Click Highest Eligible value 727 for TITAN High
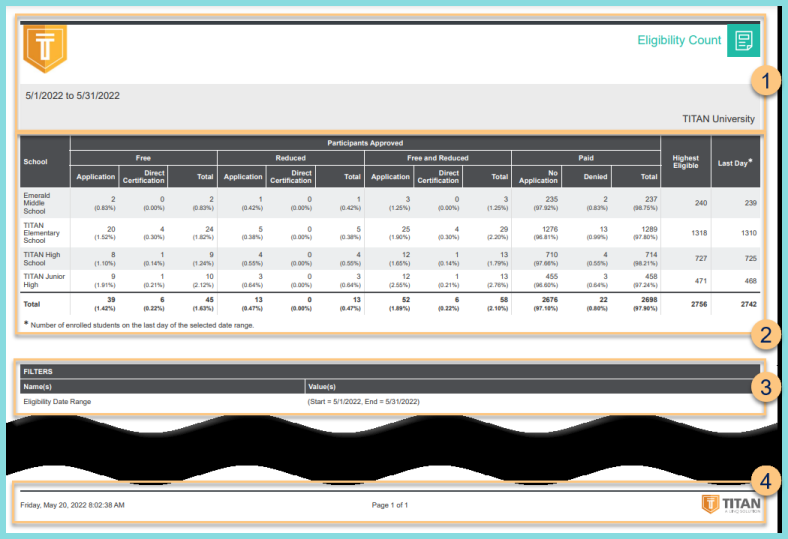Image resolution: width=788 pixels, height=539 pixels. point(701,258)
